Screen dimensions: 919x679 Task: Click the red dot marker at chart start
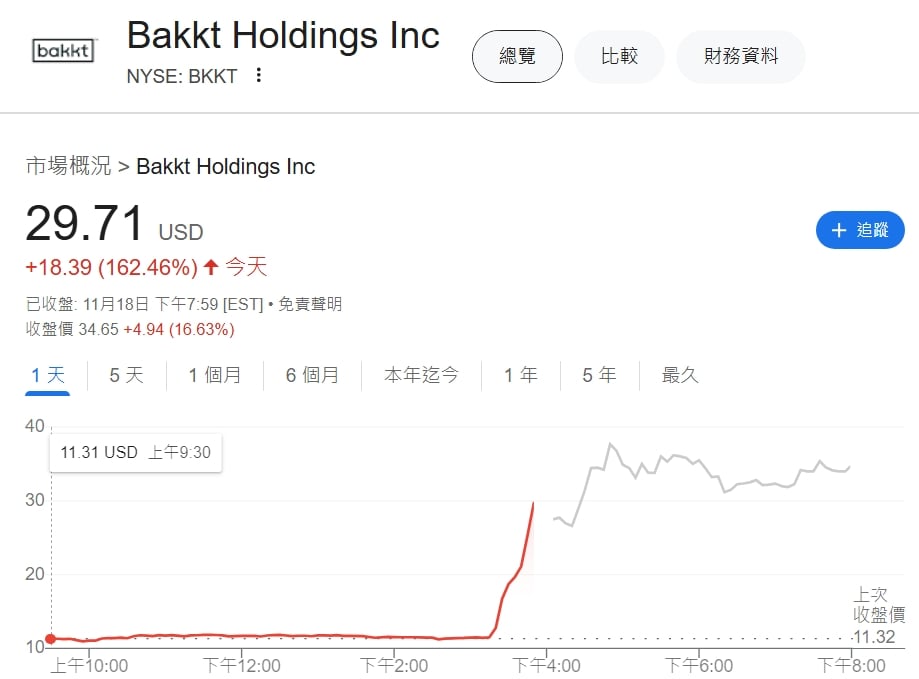point(50,639)
